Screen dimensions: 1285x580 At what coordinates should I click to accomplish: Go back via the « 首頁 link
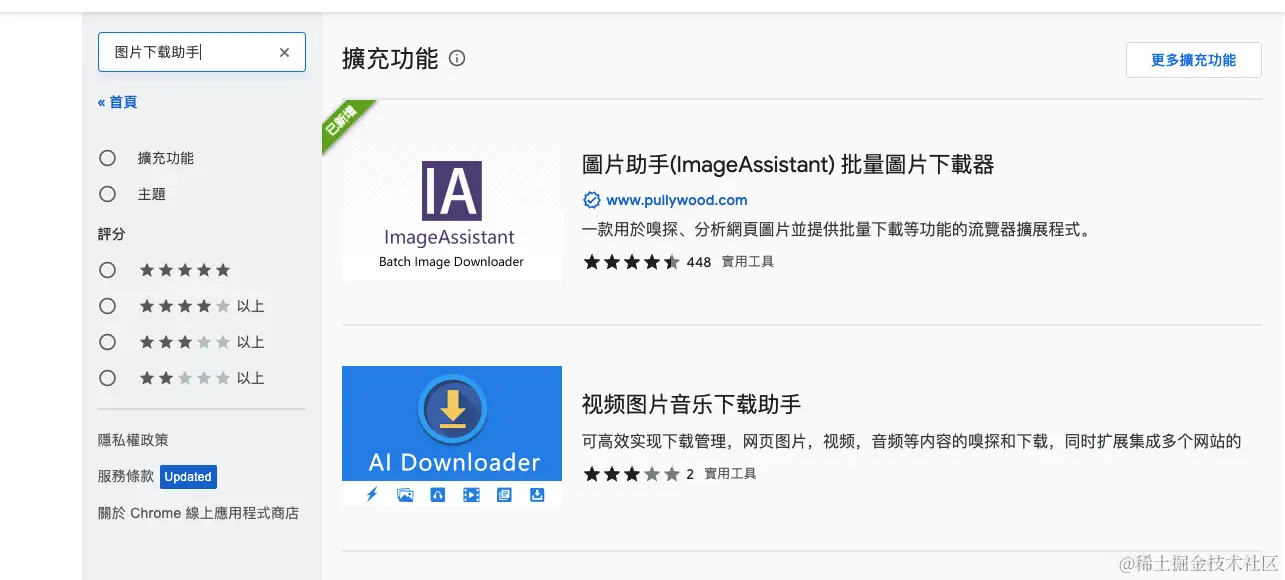(118, 102)
